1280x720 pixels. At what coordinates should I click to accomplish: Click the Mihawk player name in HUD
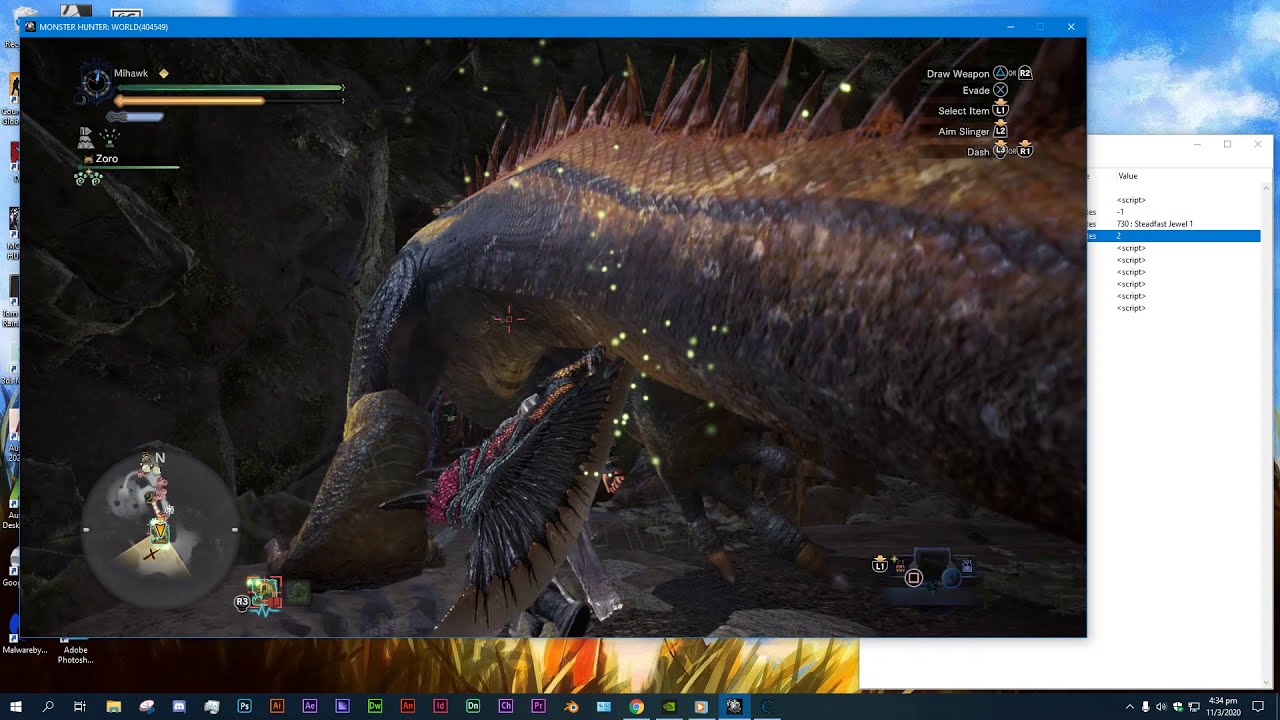(x=131, y=73)
